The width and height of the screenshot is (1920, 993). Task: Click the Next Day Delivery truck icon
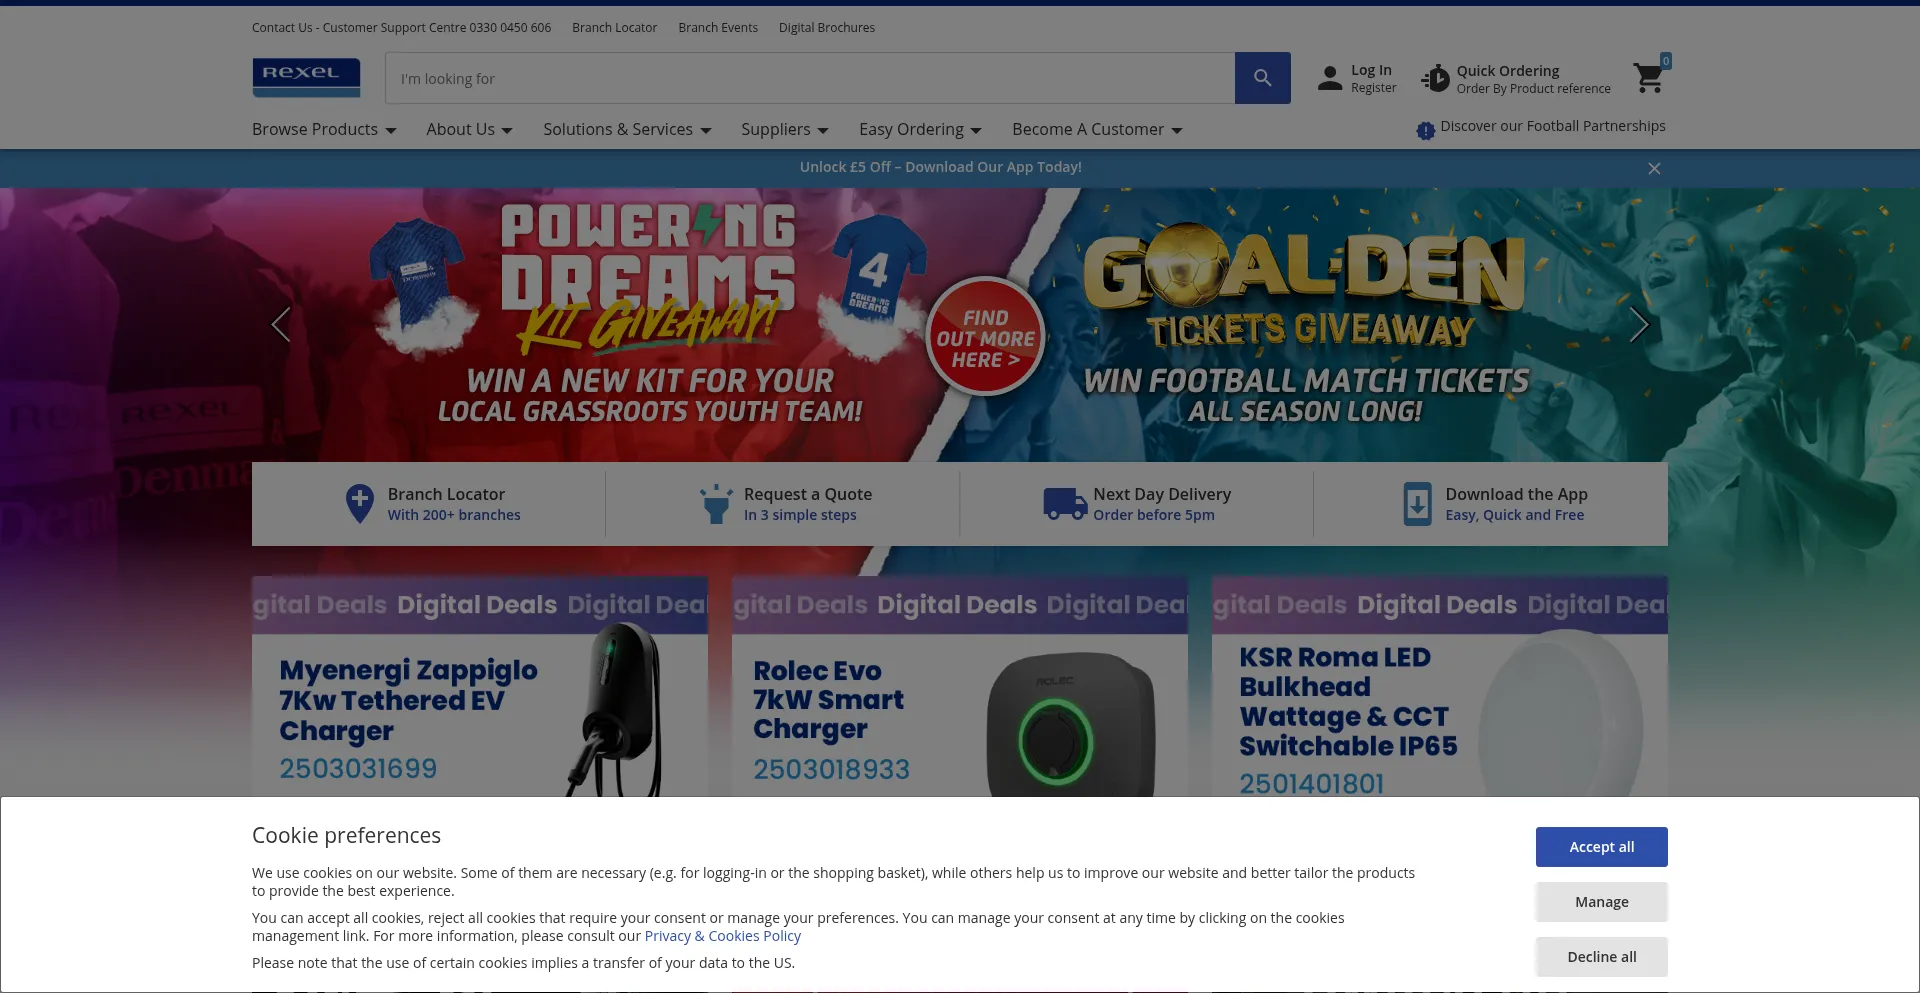click(1064, 503)
